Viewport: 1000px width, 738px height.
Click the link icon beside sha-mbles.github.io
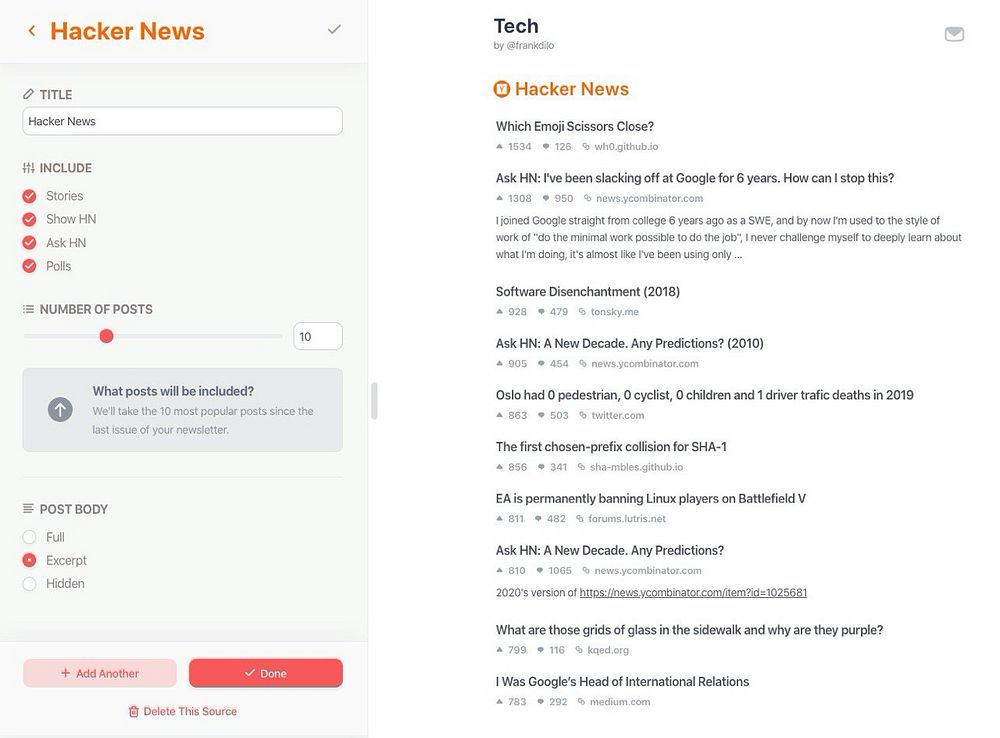coord(581,467)
